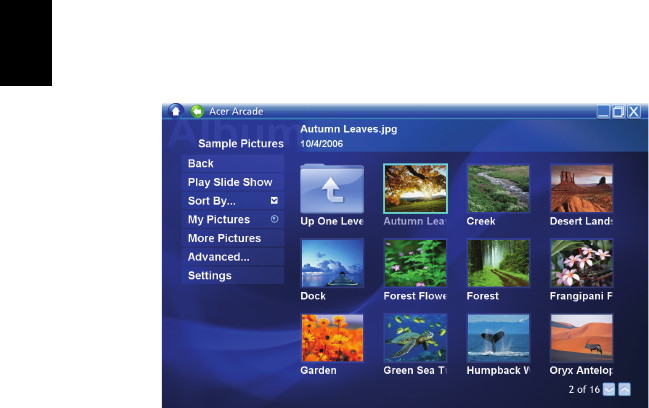Select the Oryx Antelope thumbnail
The height and width of the screenshot is (408, 649).
point(582,338)
